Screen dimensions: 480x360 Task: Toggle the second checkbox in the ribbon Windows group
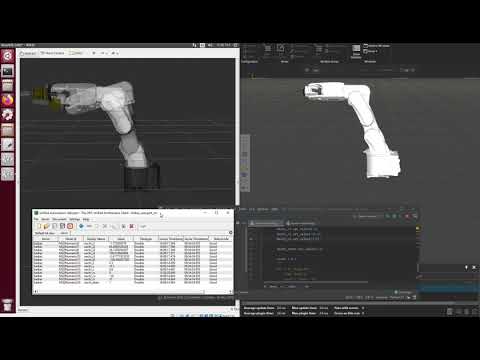pos(366,51)
